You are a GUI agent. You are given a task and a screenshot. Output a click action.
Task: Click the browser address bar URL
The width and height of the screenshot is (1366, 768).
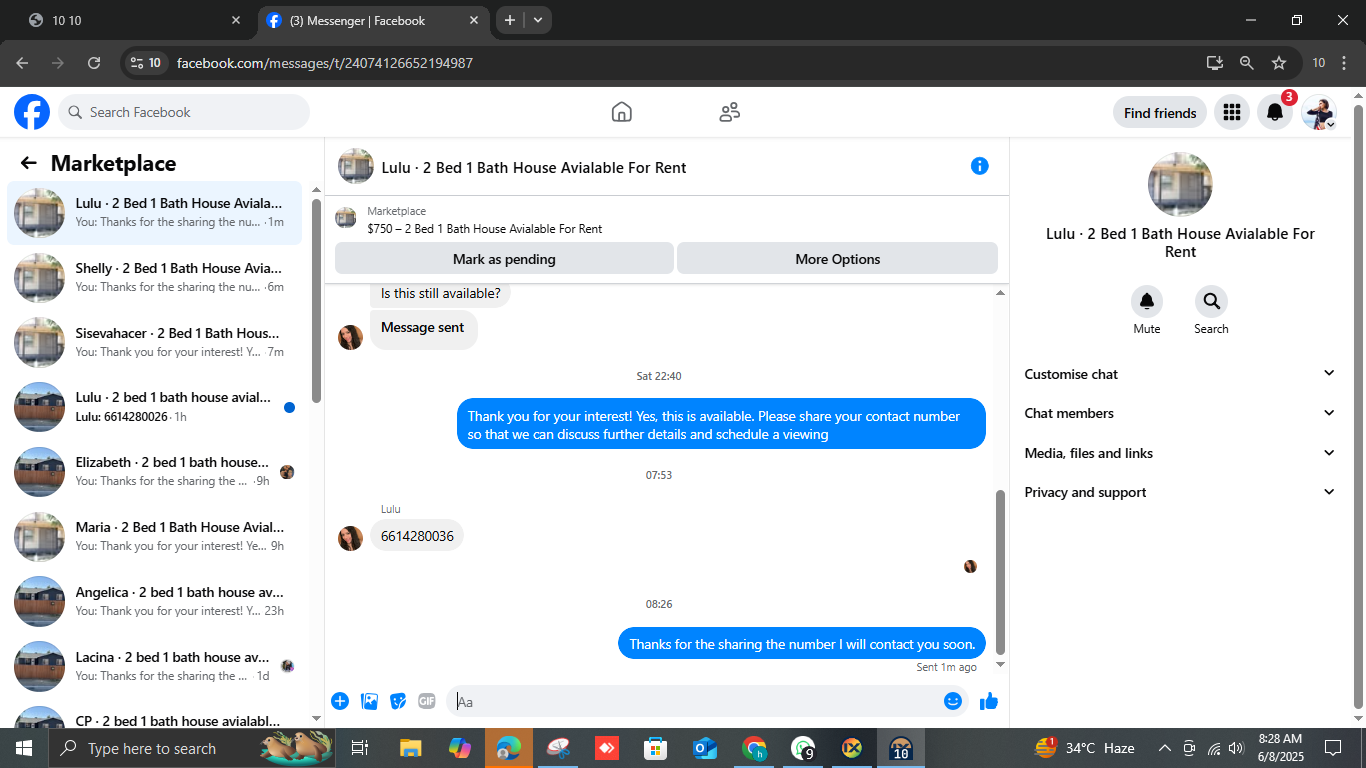[325, 63]
